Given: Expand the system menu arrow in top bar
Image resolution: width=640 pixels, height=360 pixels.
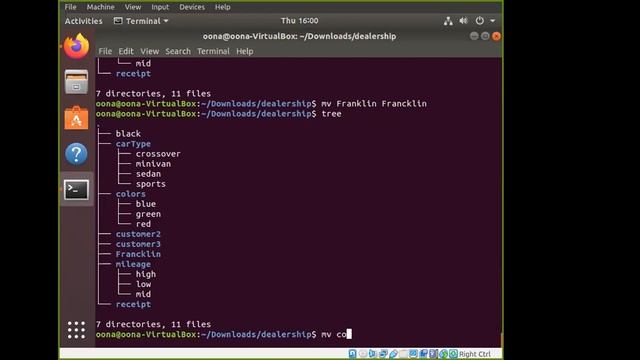Looking at the screenshot, I should point(493,21).
